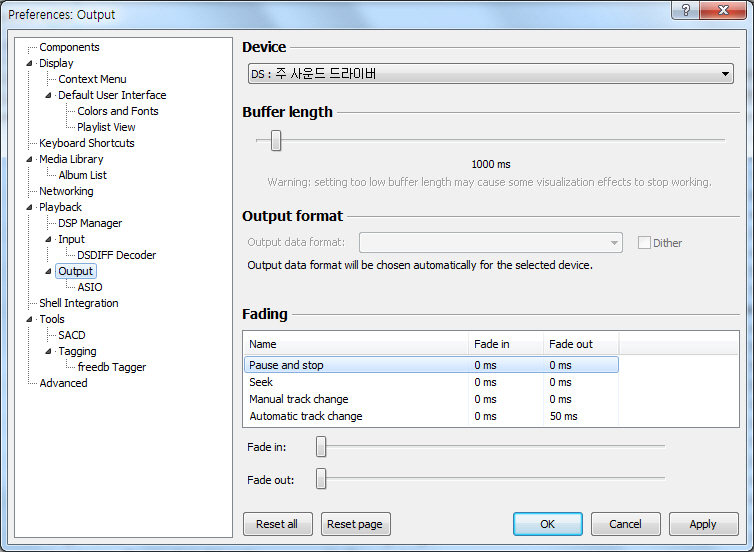Click the Cancel button
Screen dimensions: 754x552
626,524
